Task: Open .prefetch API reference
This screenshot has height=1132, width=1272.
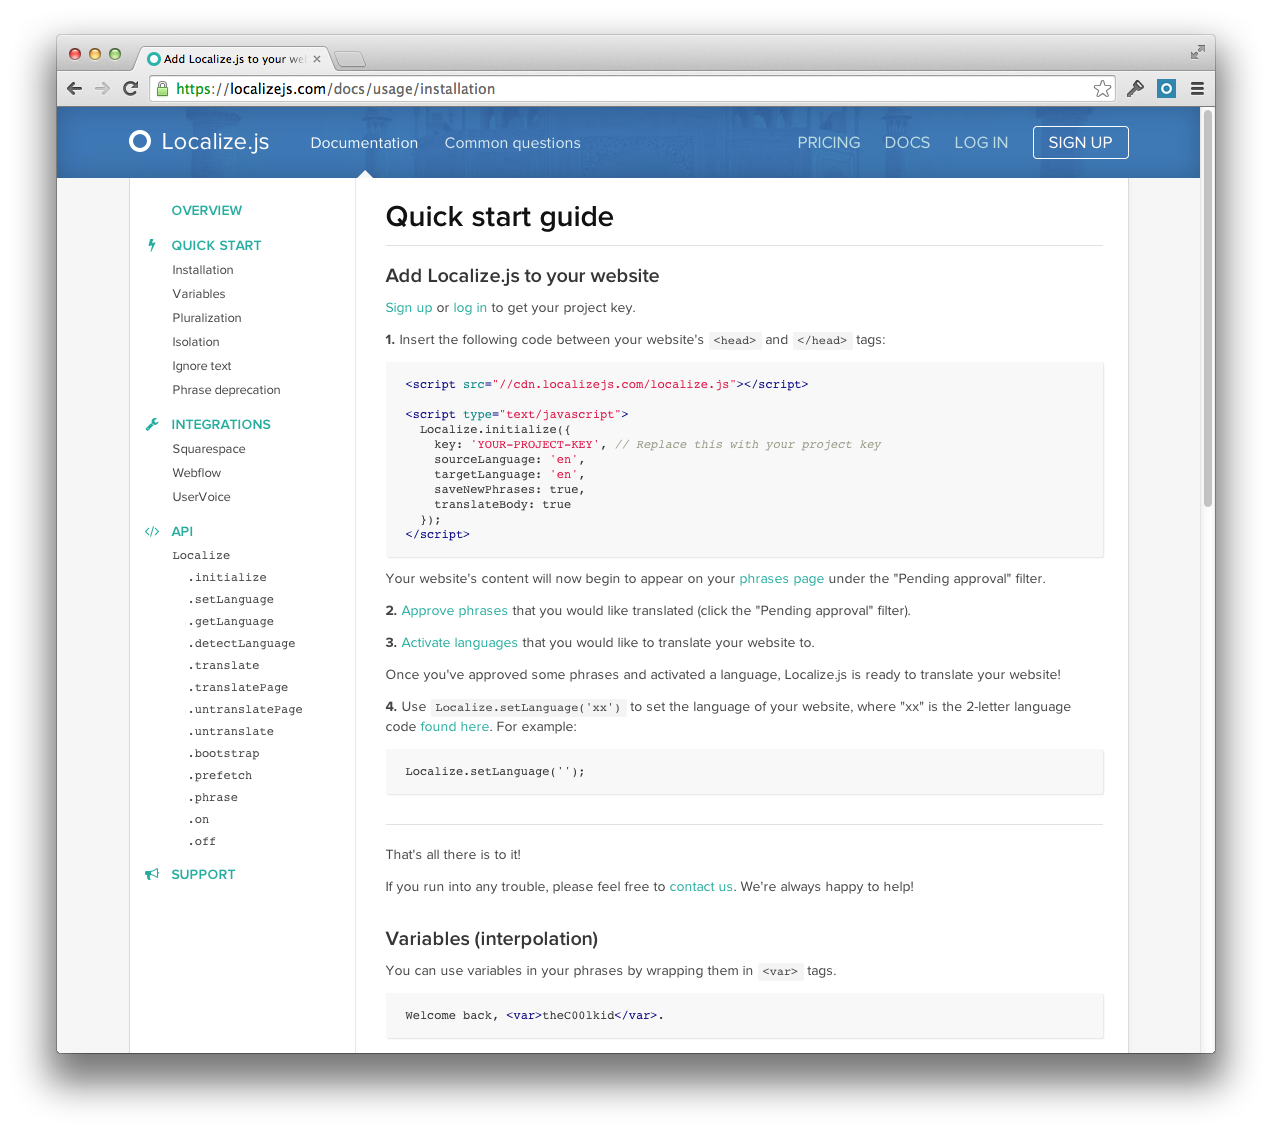Action: pos(220,775)
